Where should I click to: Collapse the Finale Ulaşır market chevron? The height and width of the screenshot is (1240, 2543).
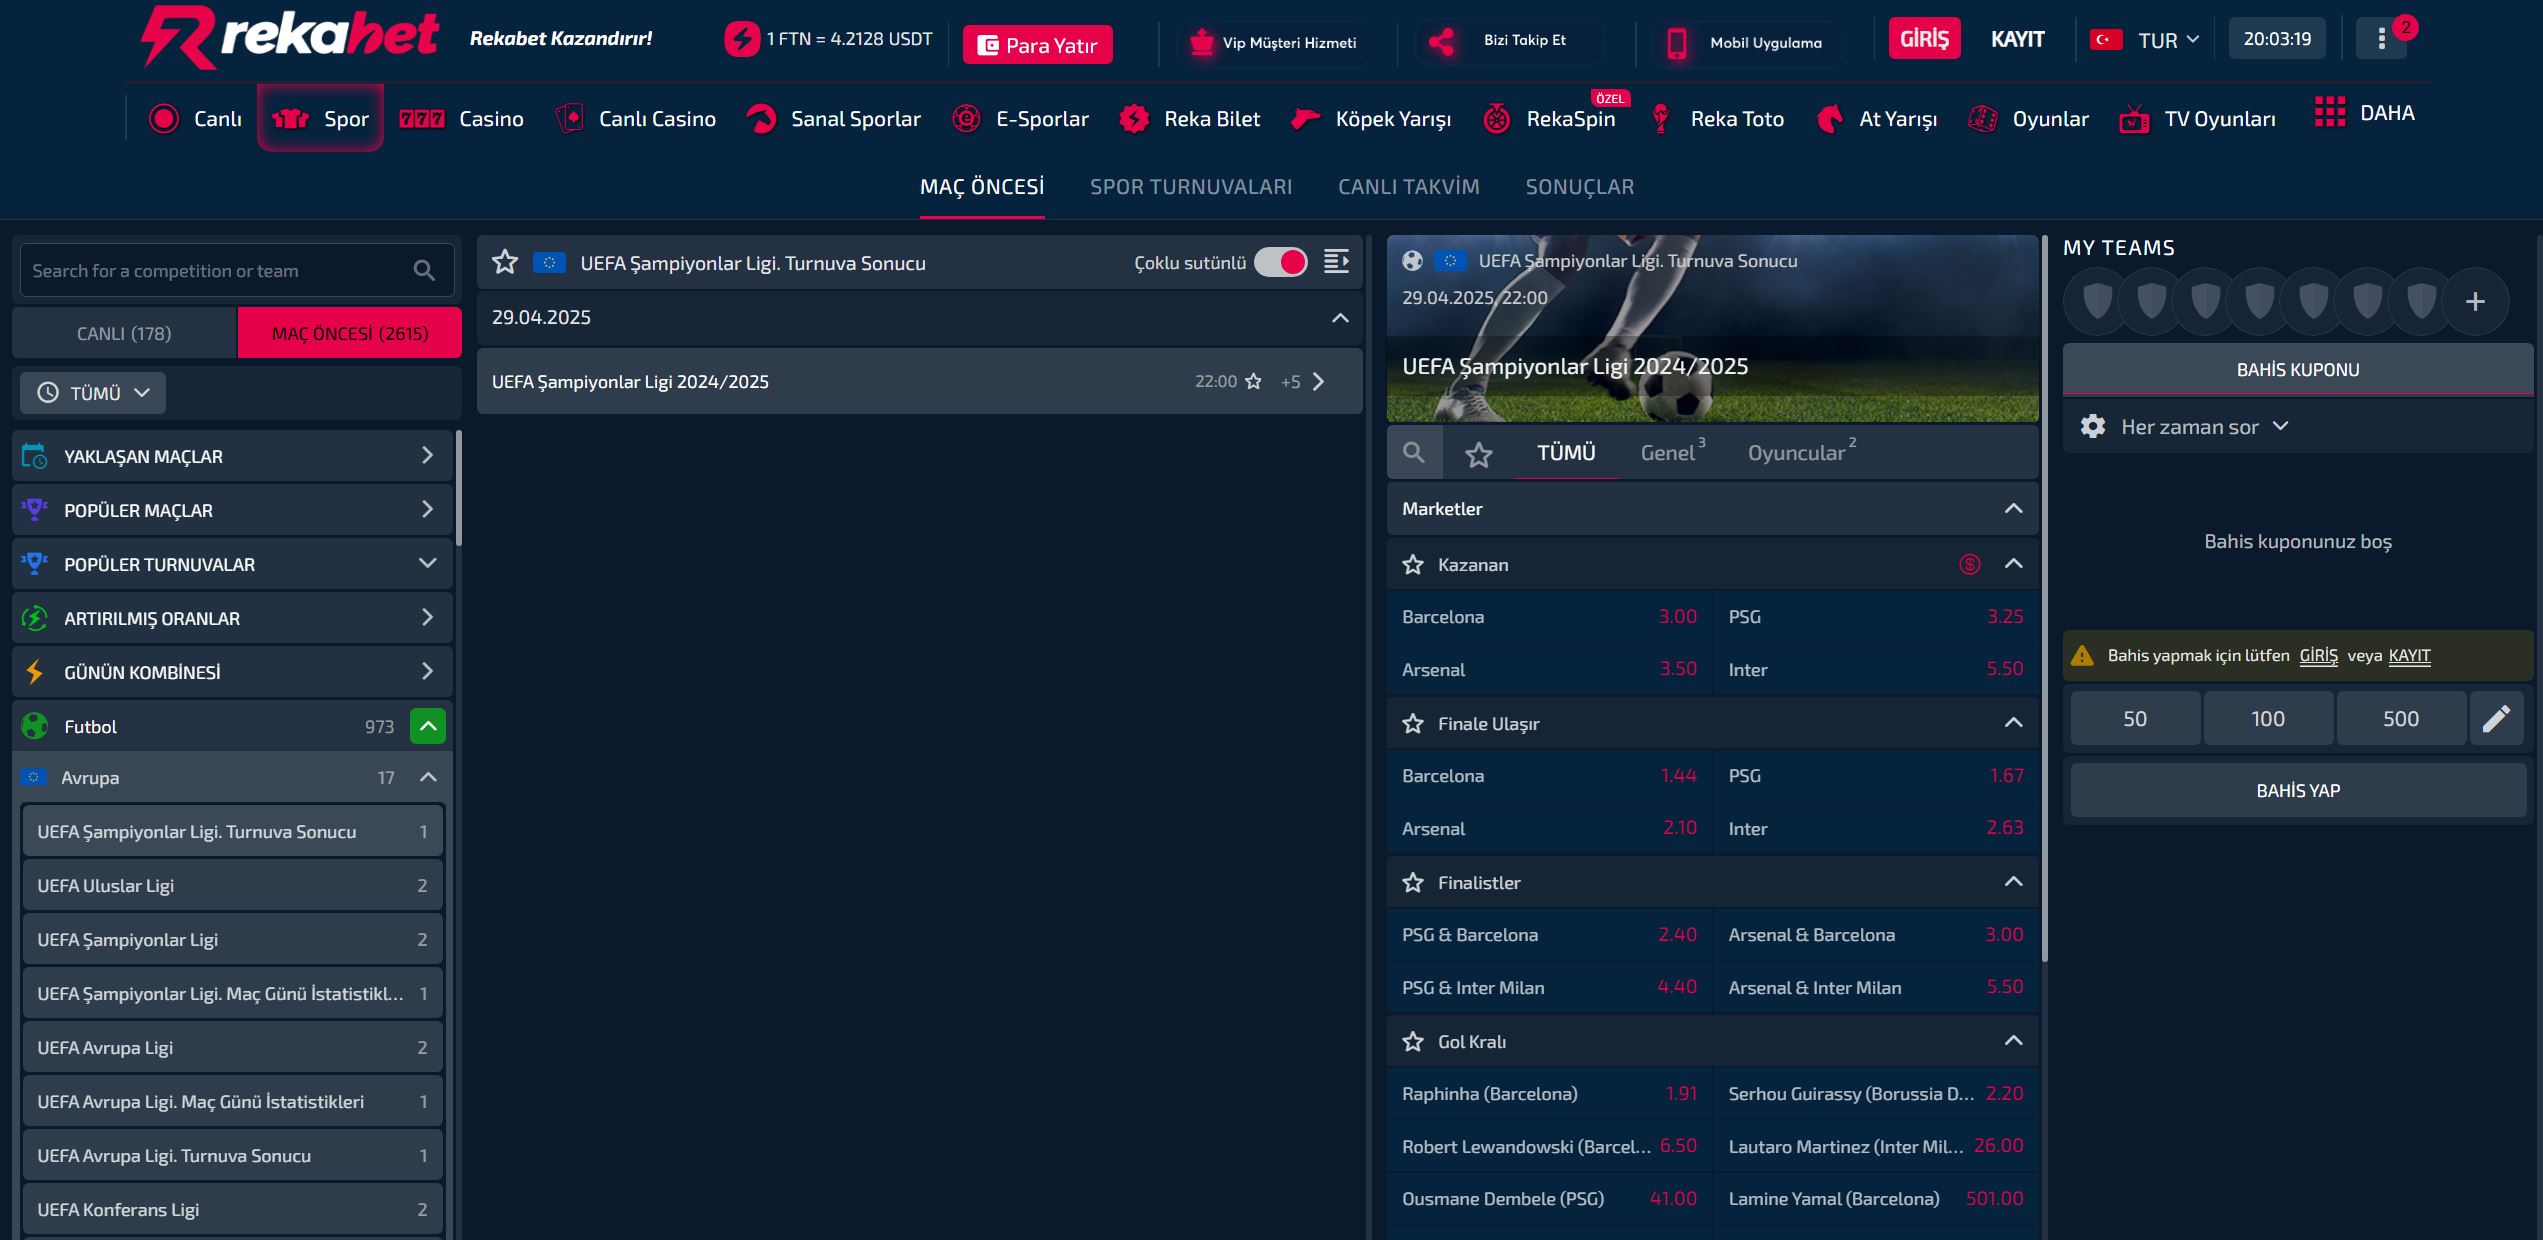pos(2013,723)
